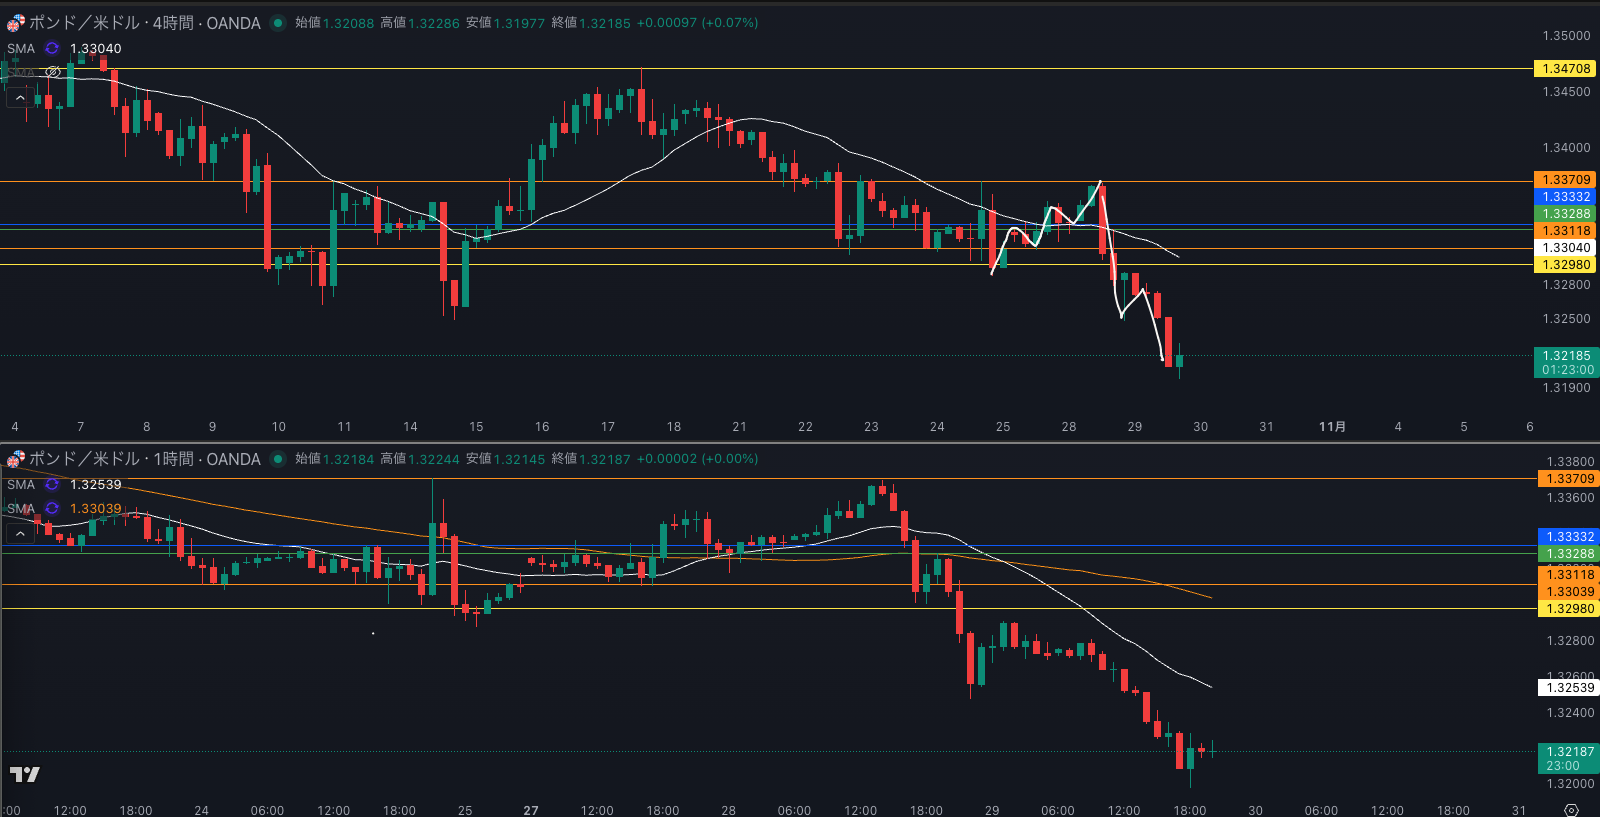
Task: Click the blue 1.33332 price label on 4-hour chart
Action: [x=1565, y=197]
